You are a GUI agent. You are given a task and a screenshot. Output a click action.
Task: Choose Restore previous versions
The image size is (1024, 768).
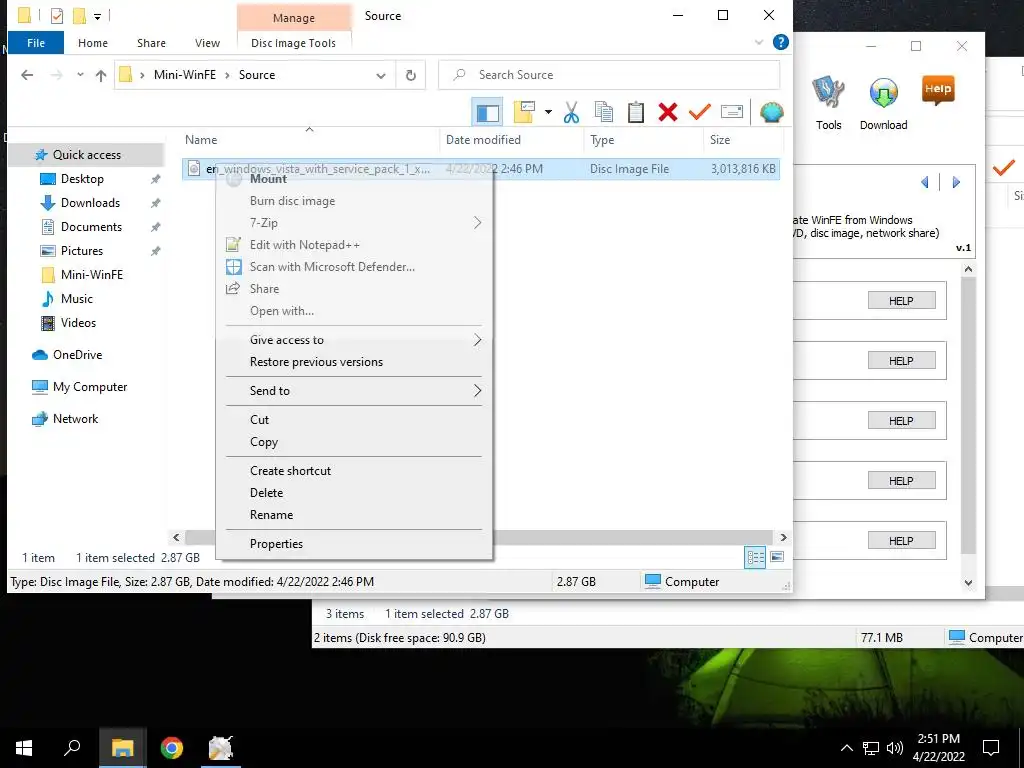click(x=353, y=362)
